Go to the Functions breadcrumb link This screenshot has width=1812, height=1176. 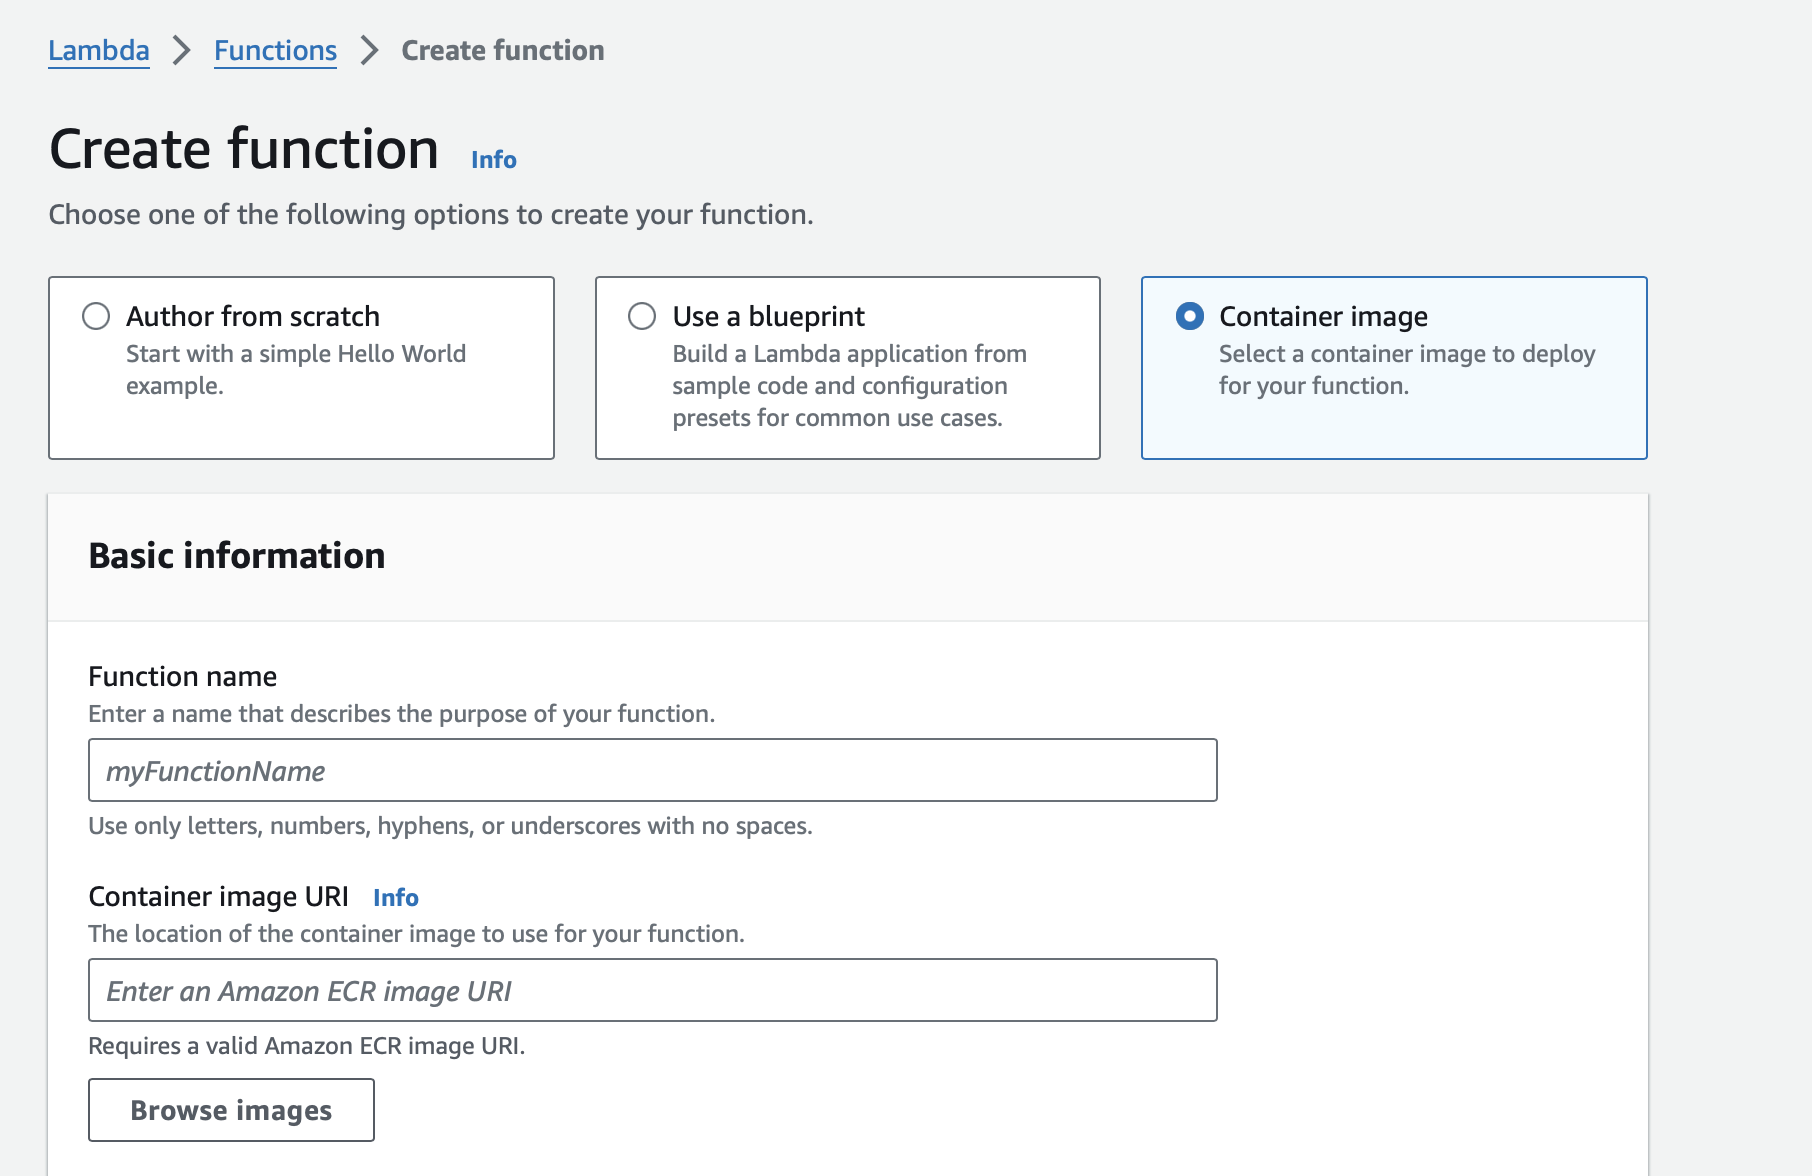(275, 50)
